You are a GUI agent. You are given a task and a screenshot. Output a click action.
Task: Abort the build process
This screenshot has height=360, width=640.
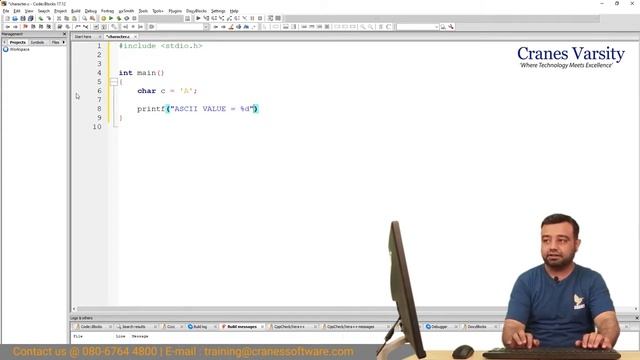coord(134,18)
